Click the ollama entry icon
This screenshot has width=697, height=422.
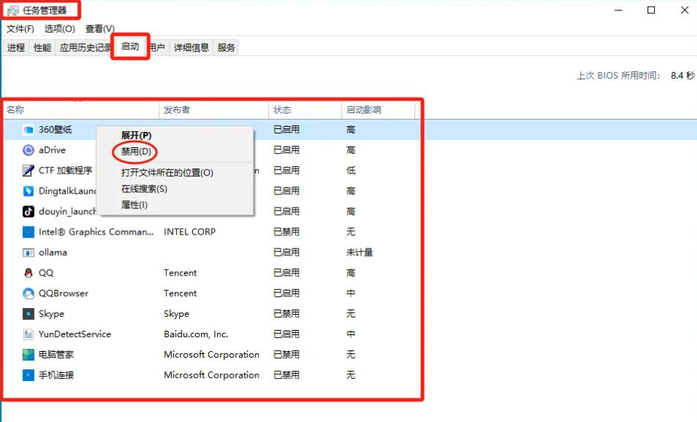click(x=28, y=253)
